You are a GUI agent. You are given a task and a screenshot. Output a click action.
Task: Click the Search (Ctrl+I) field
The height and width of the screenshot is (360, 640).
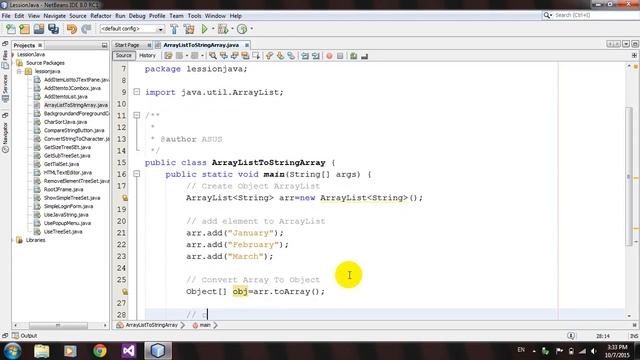(590, 15)
